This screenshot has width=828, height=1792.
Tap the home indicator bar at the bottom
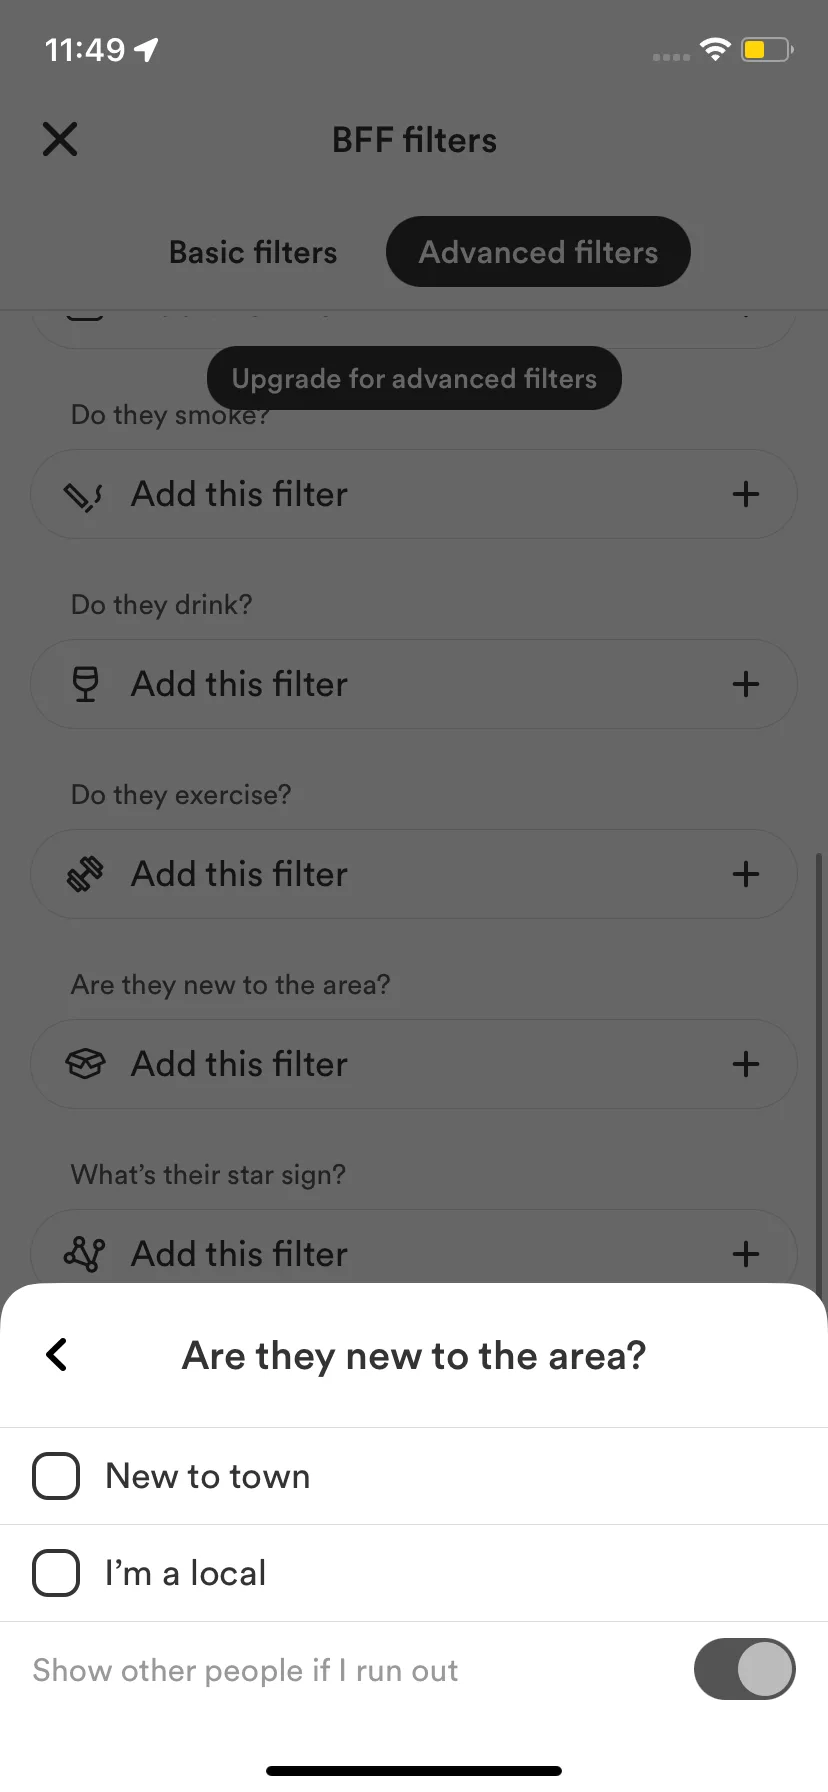pyautogui.click(x=414, y=1771)
